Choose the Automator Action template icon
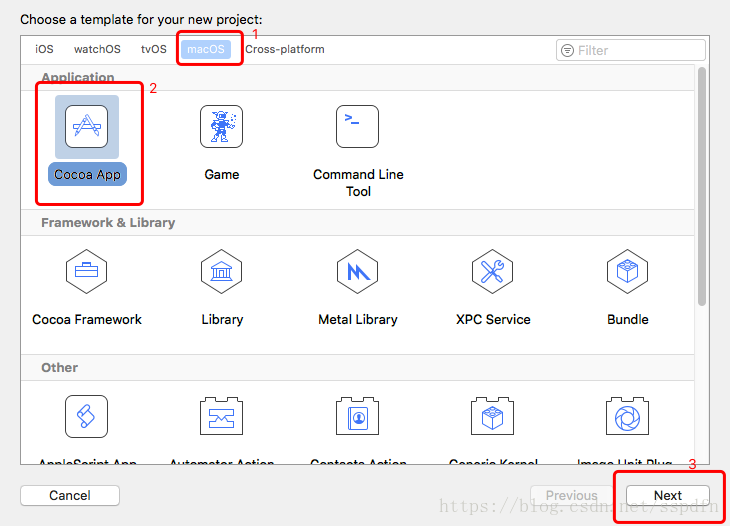This screenshot has width=730, height=526. 222,416
